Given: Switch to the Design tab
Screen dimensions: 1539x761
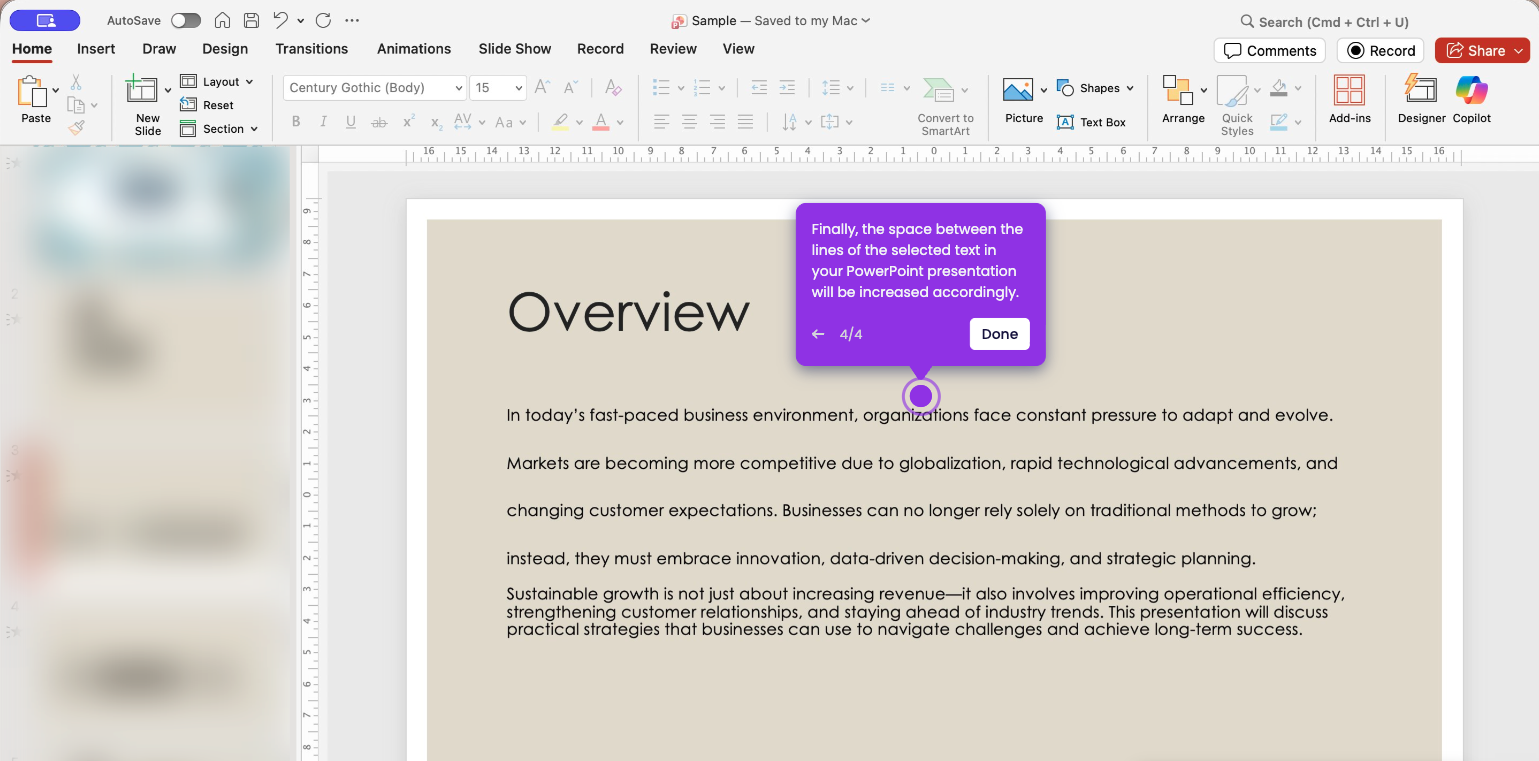Looking at the screenshot, I should [x=225, y=49].
